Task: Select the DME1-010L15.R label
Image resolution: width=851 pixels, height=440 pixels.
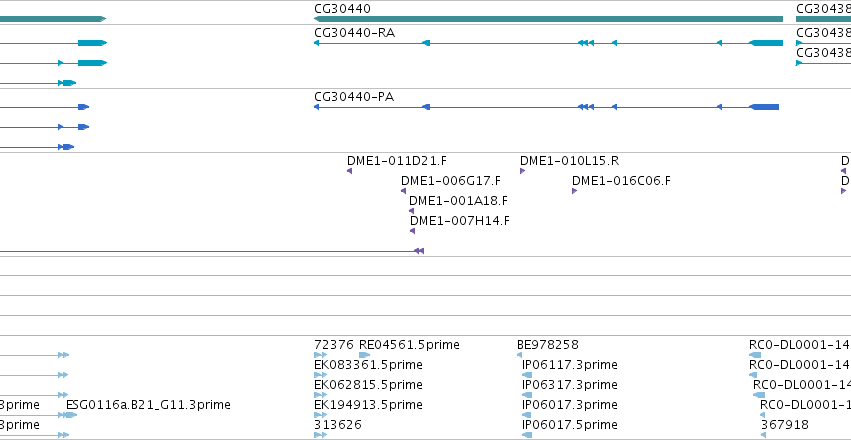Action: point(569,161)
